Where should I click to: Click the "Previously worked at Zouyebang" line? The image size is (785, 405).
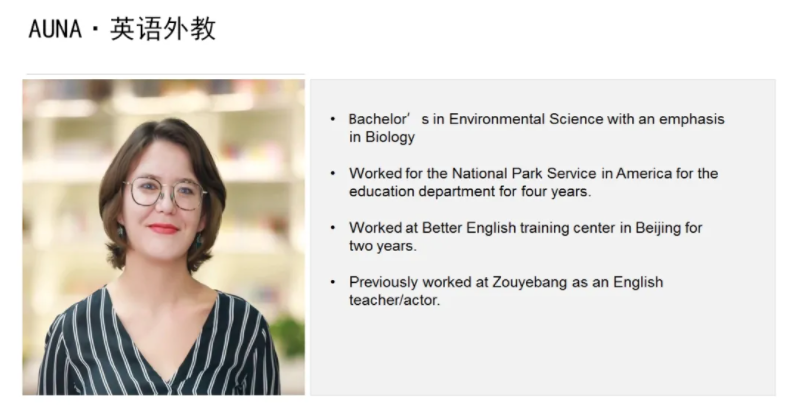[505, 282]
